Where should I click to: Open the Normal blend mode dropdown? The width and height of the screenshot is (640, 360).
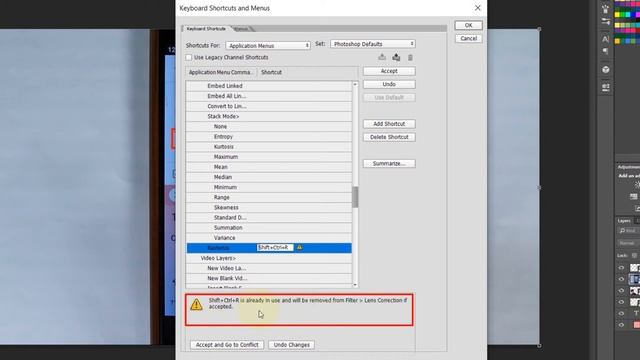628,243
